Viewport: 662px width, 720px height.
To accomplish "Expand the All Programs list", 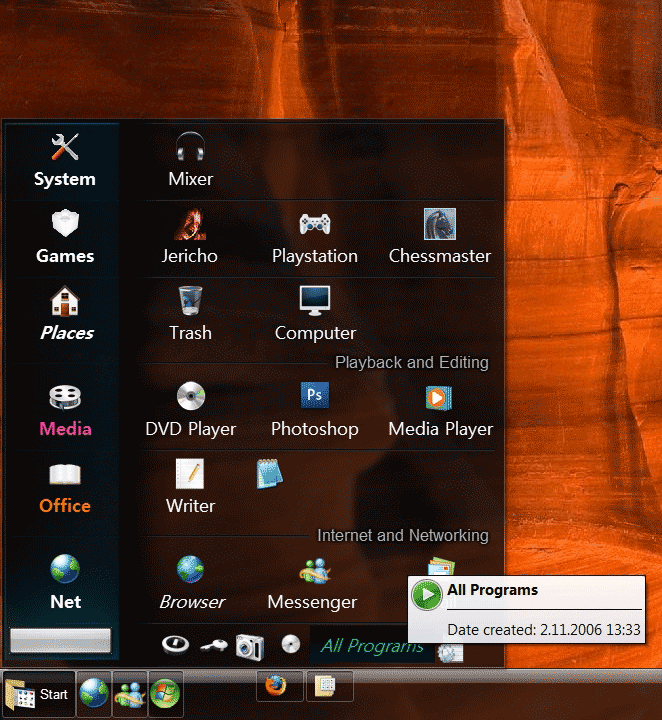I will [x=372, y=646].
